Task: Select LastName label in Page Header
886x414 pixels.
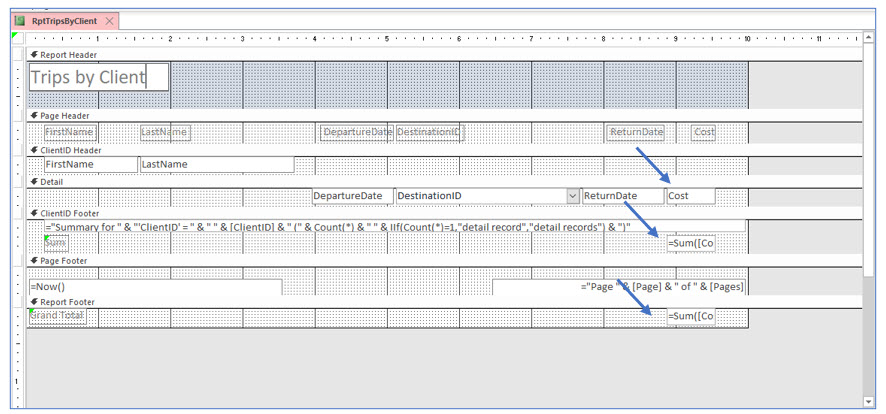Action: point(165,133)
